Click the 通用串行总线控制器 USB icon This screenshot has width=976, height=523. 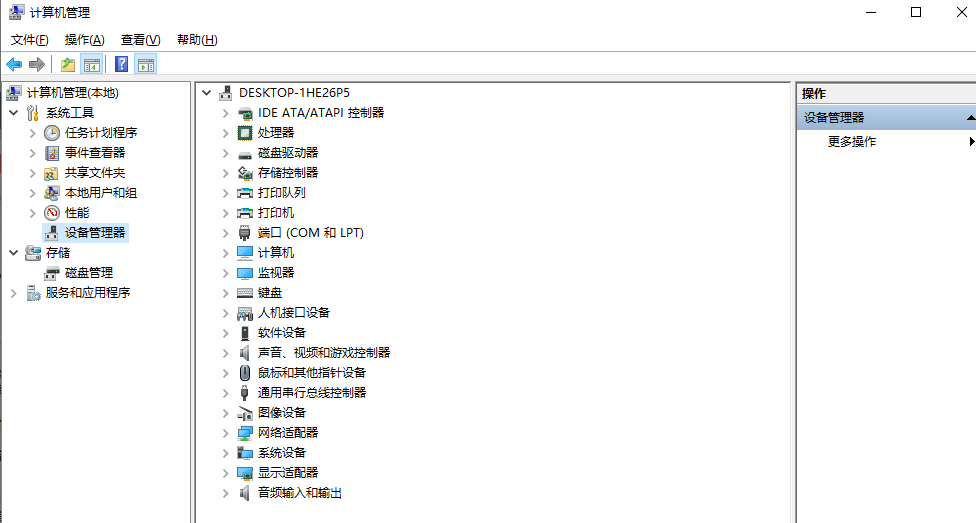(x=245, y=393)
